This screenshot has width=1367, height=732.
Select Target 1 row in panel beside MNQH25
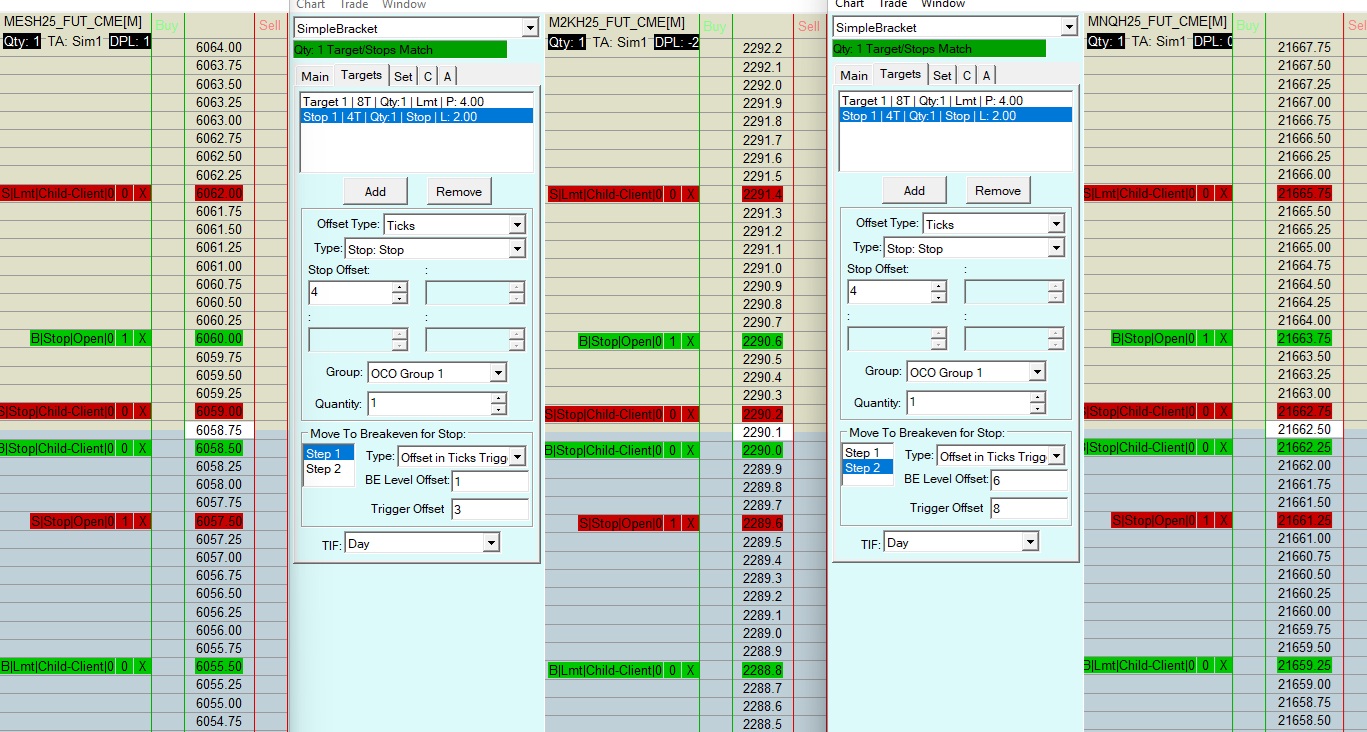click(x=956, y=101)
